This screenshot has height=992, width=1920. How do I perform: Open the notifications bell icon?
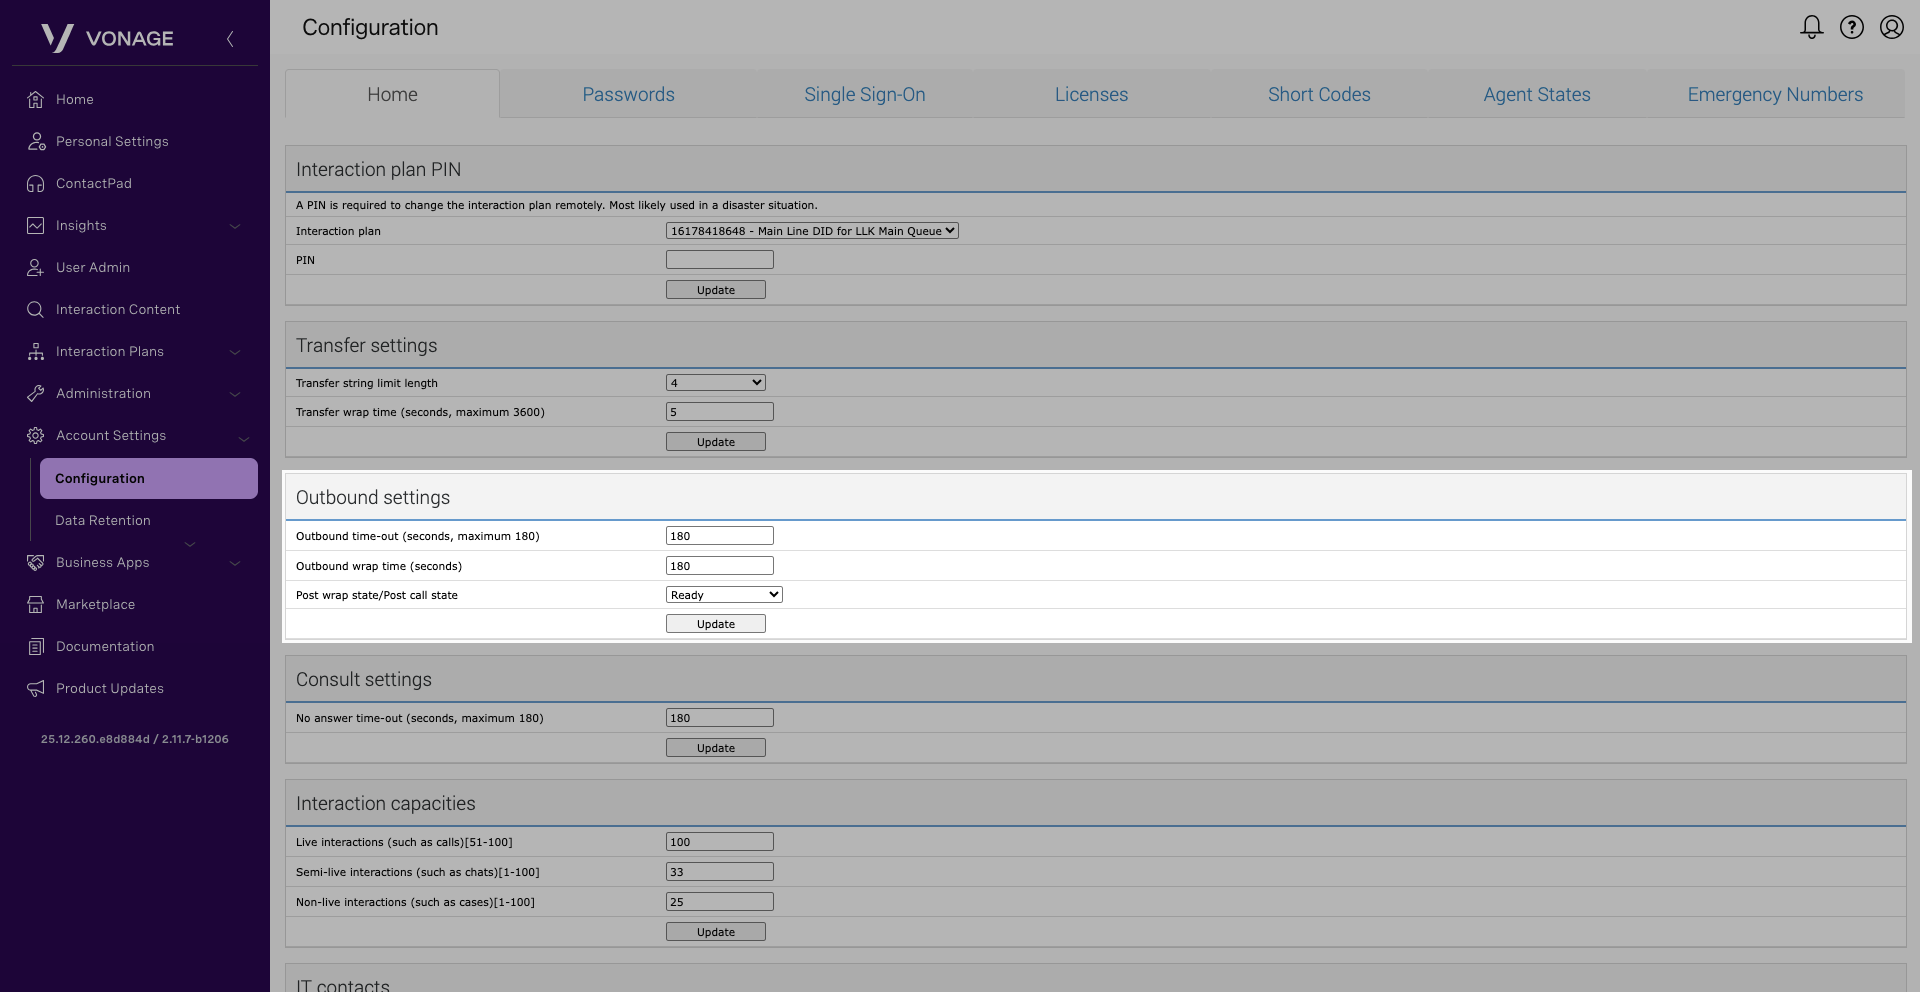tap(1811, 27)
